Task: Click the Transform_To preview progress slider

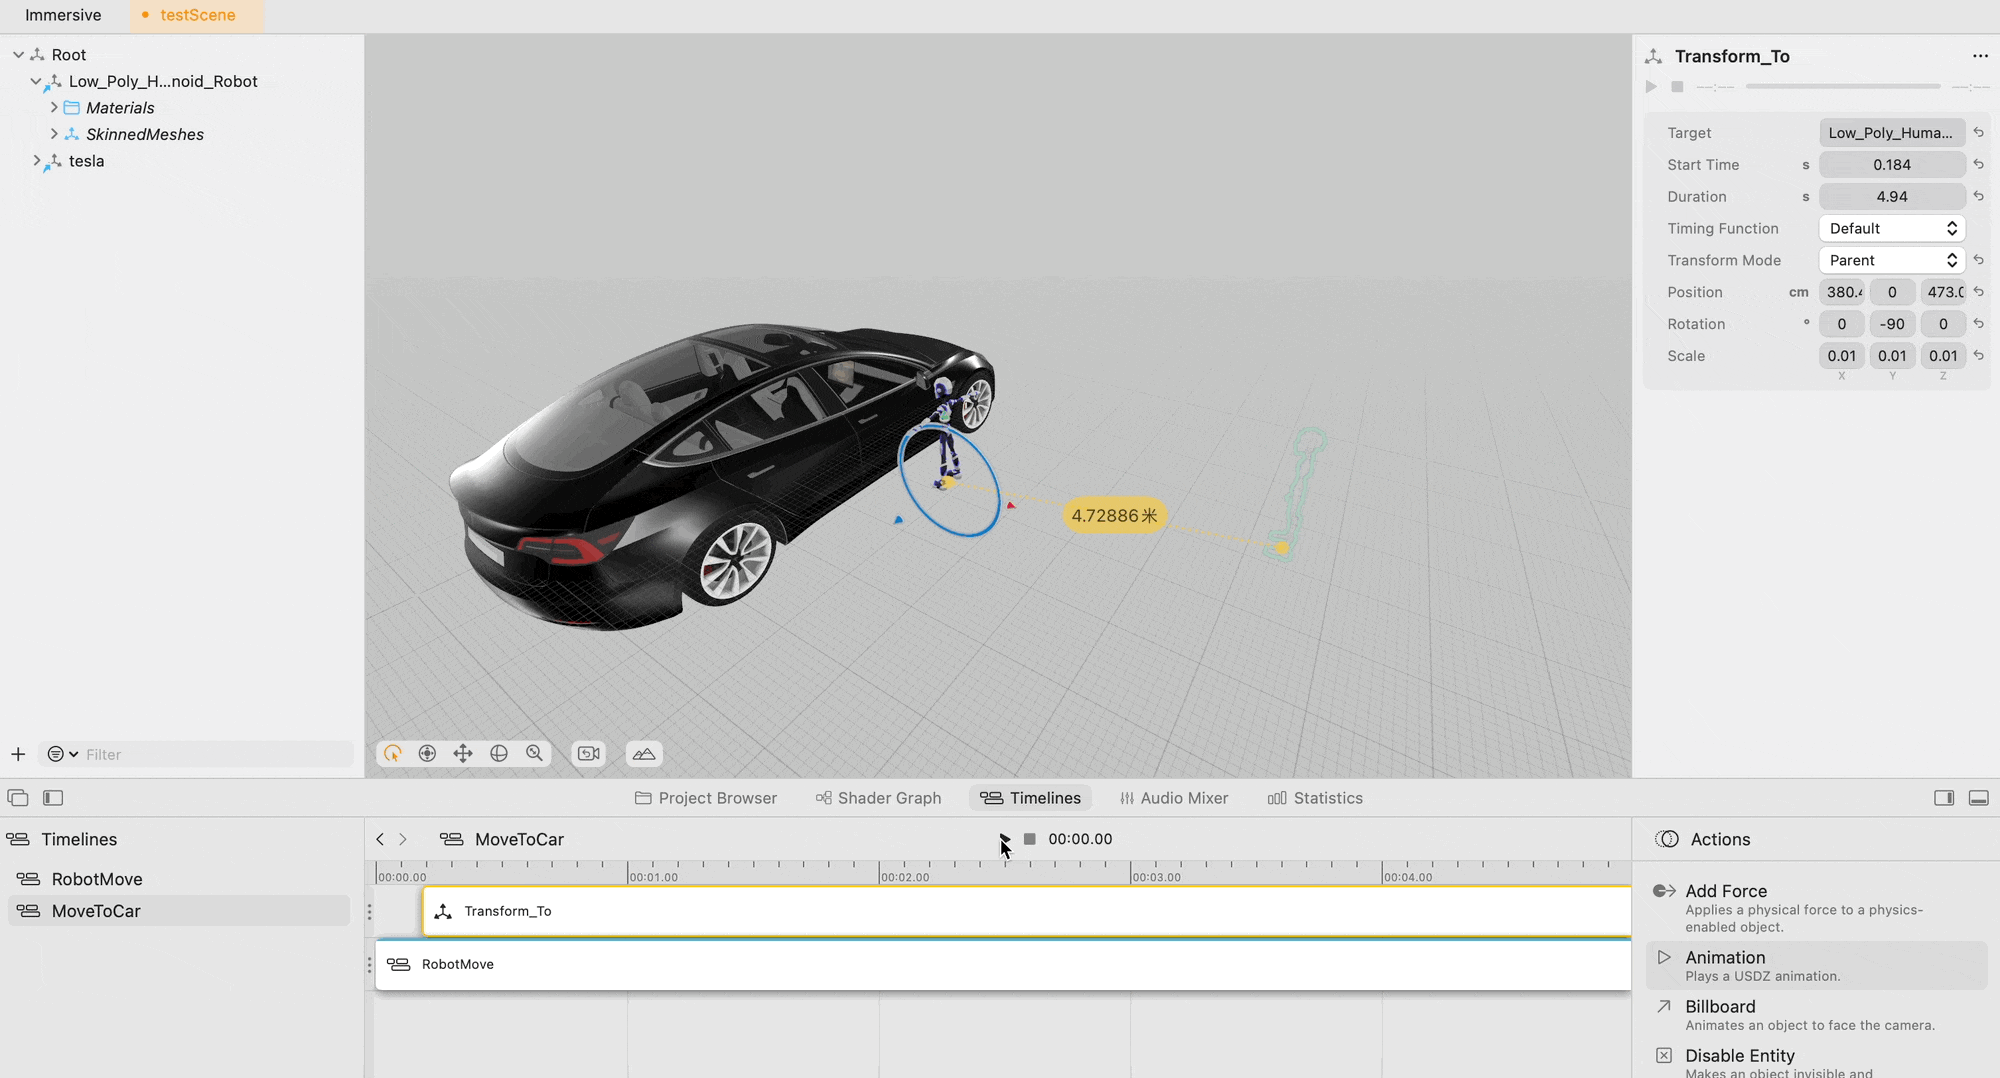Action: pos(1842,87)
